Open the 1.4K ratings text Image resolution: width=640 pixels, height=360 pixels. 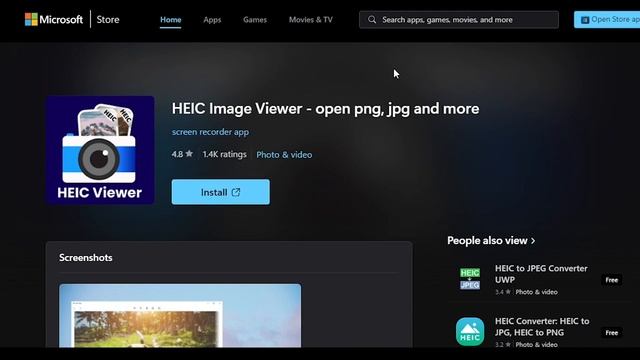[x=224, y=154]
